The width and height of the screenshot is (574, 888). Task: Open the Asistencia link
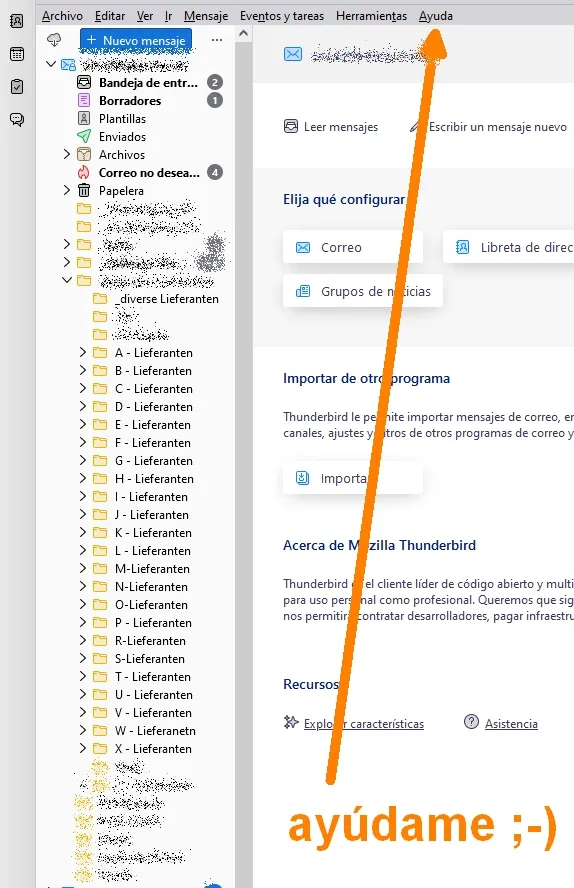[511, 723]
